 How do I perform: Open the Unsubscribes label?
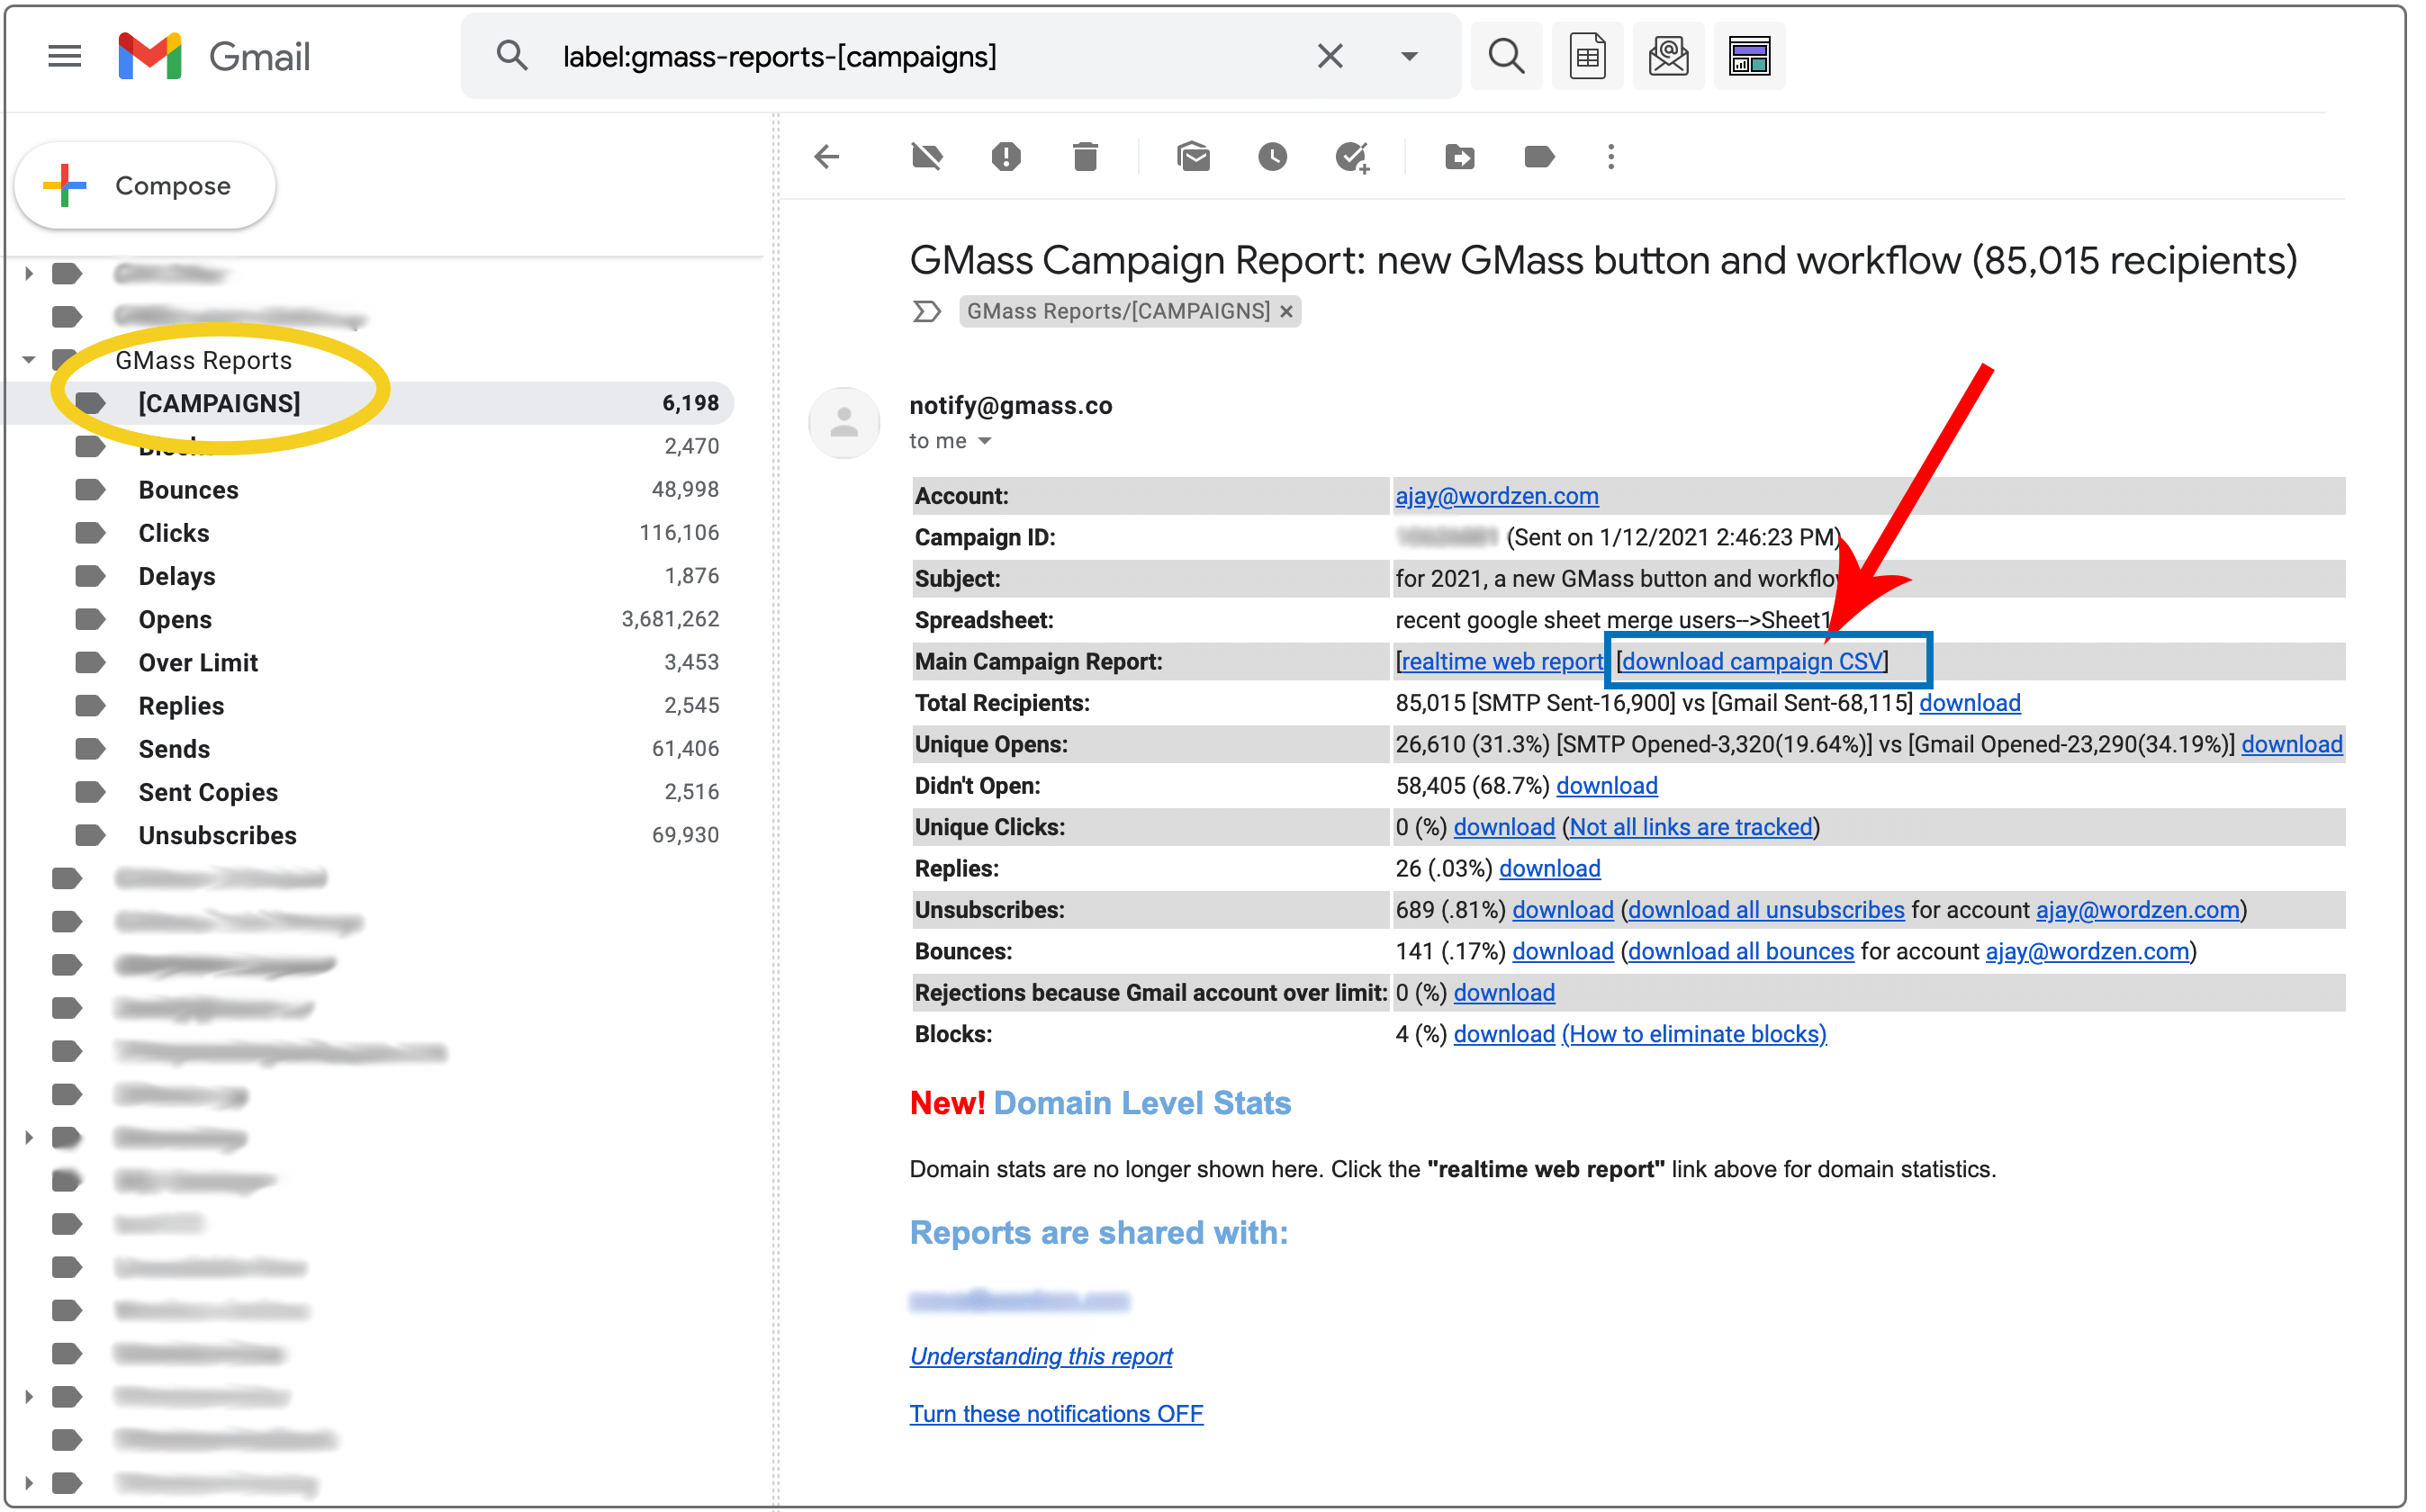[x=218, y=837]
